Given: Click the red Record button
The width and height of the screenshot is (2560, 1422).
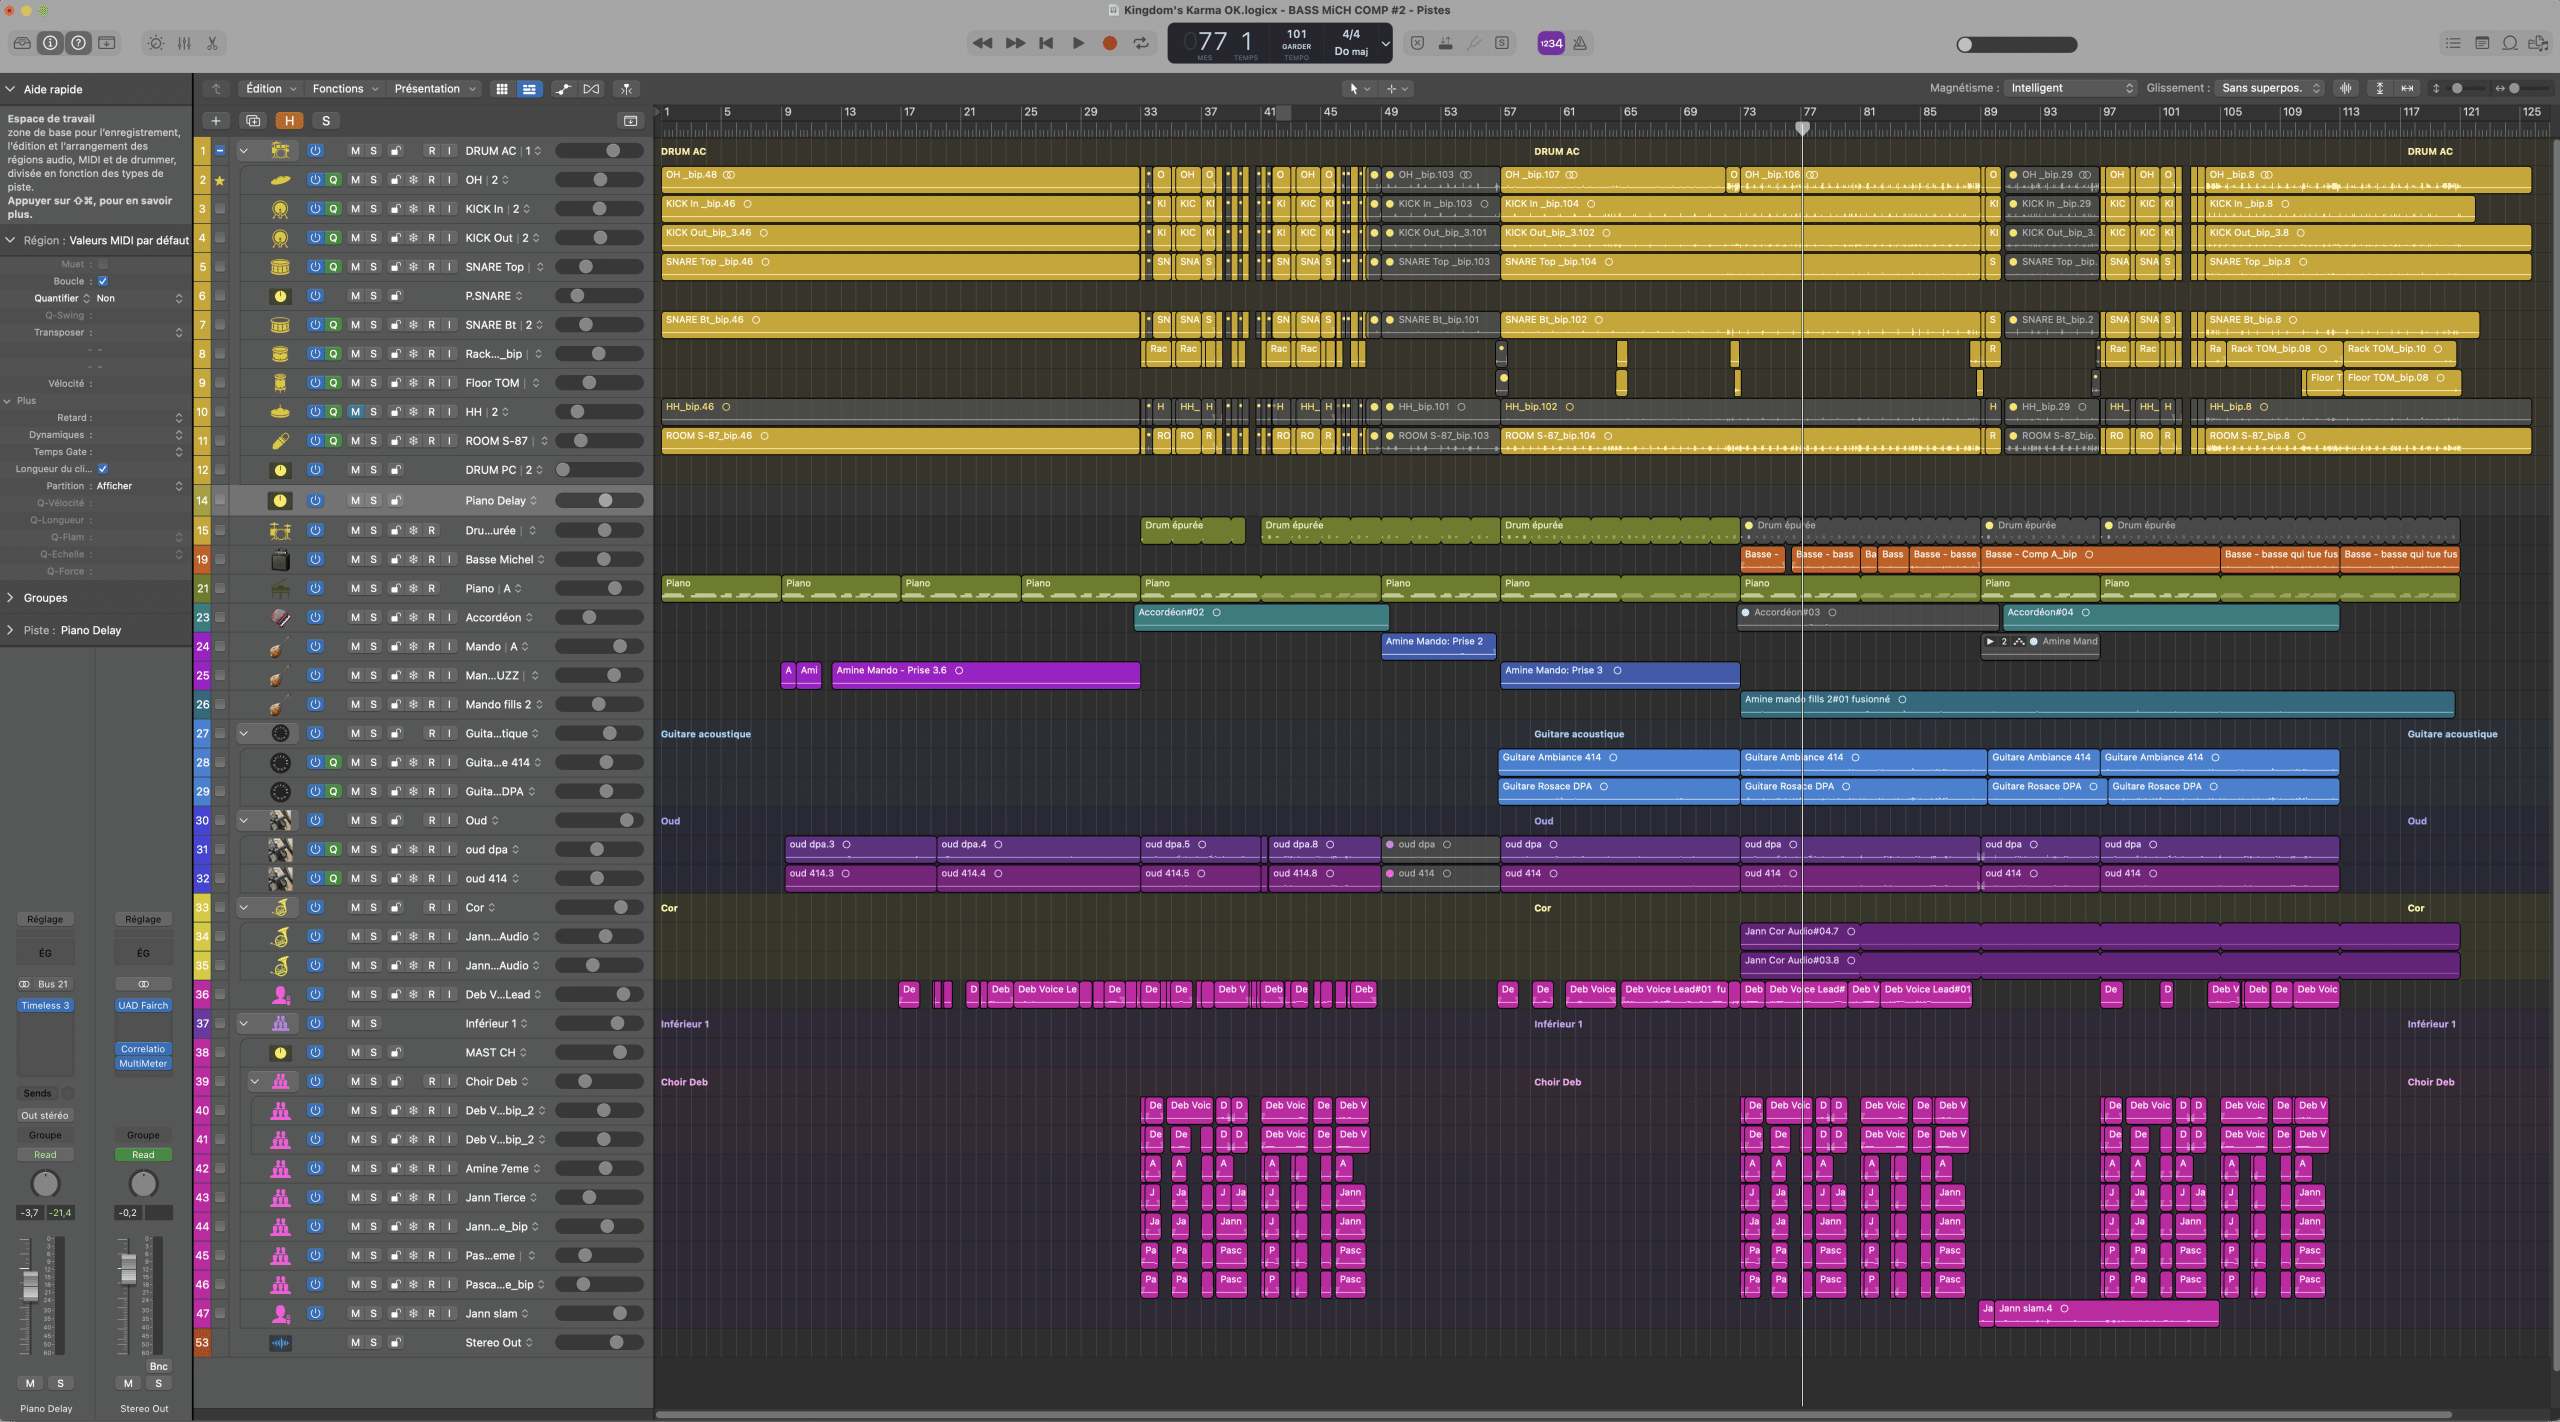Looking at the screenshot, I should (1109, 43).
